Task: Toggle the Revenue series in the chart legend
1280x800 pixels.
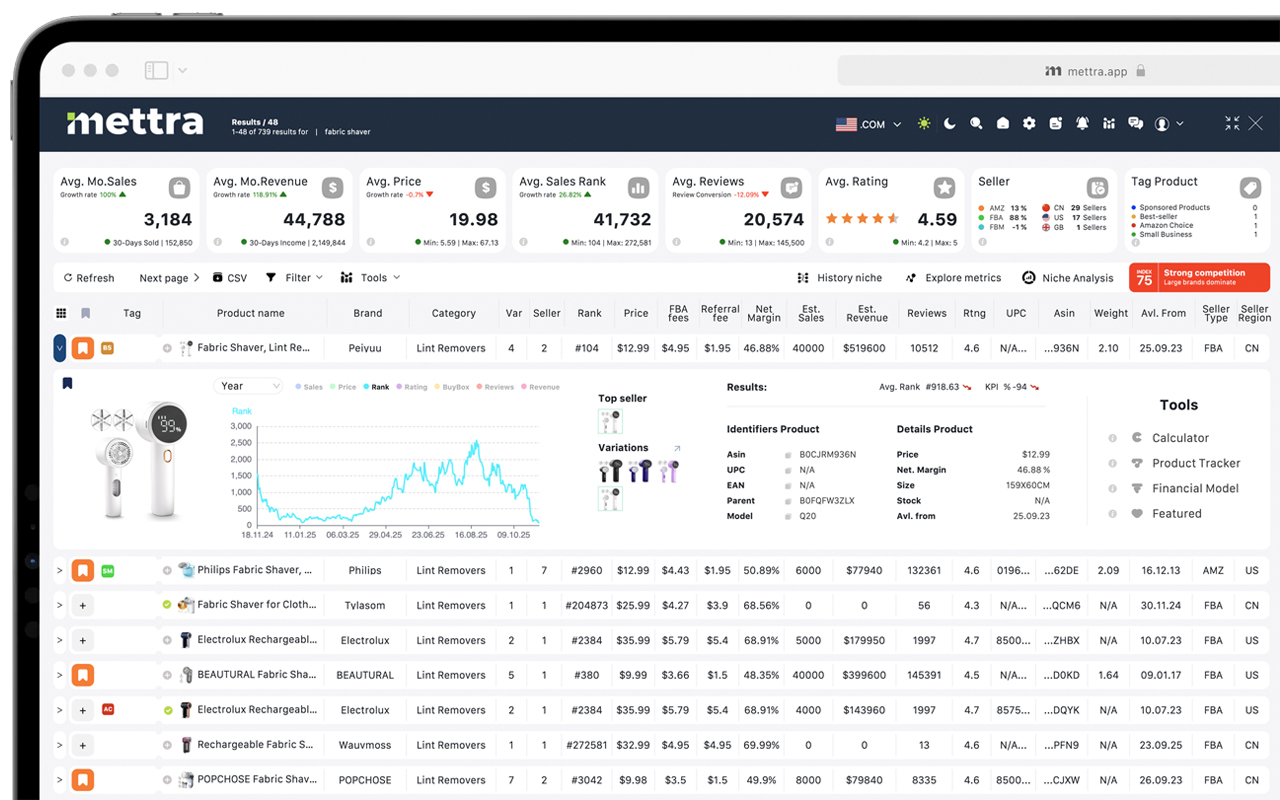Action: click(x=540, y=387)
